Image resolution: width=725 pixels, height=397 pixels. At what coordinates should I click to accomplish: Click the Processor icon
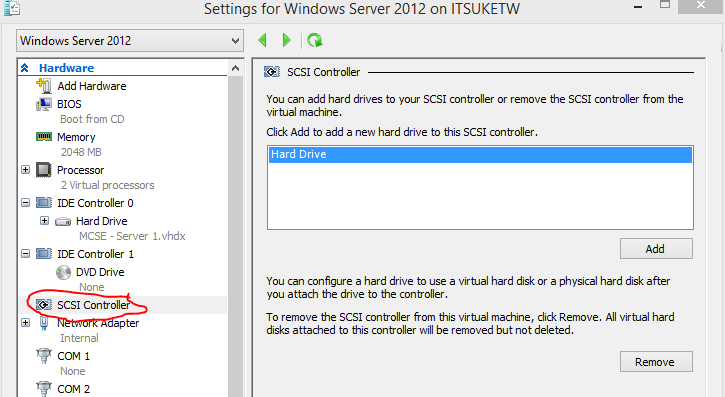click(43, 170)
